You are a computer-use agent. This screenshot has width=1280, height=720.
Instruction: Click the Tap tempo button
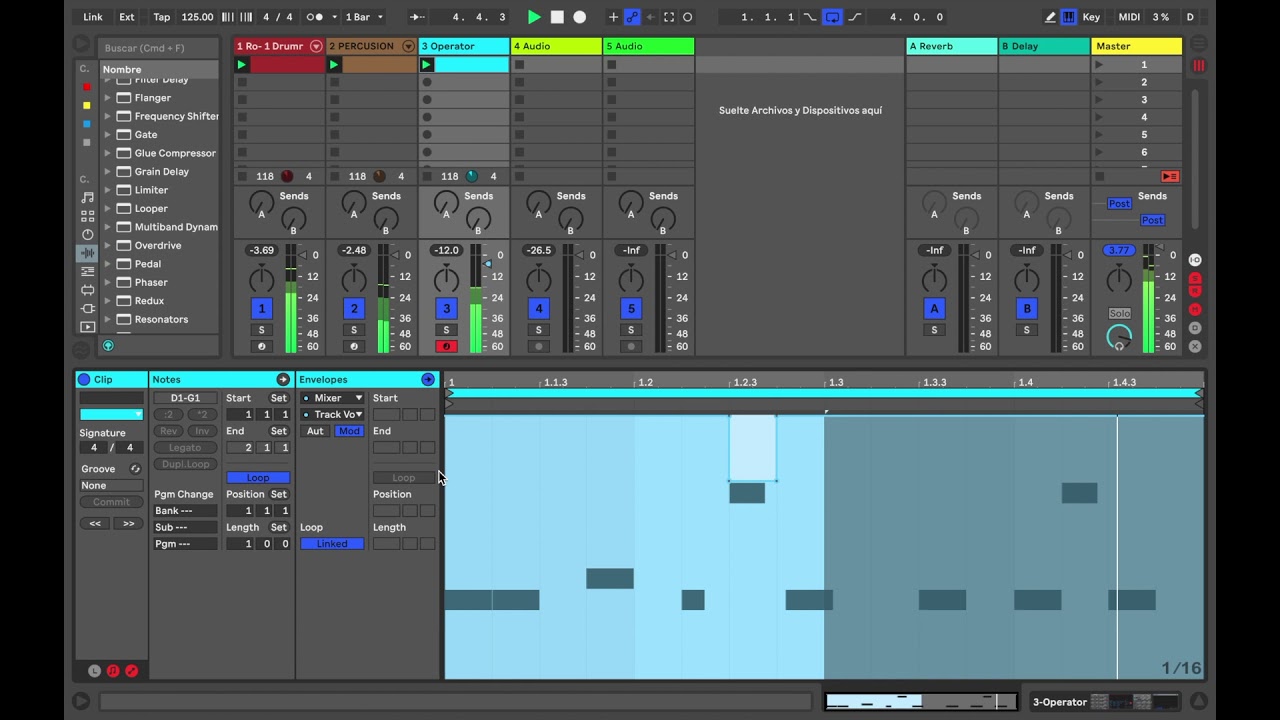click(162, 17)
